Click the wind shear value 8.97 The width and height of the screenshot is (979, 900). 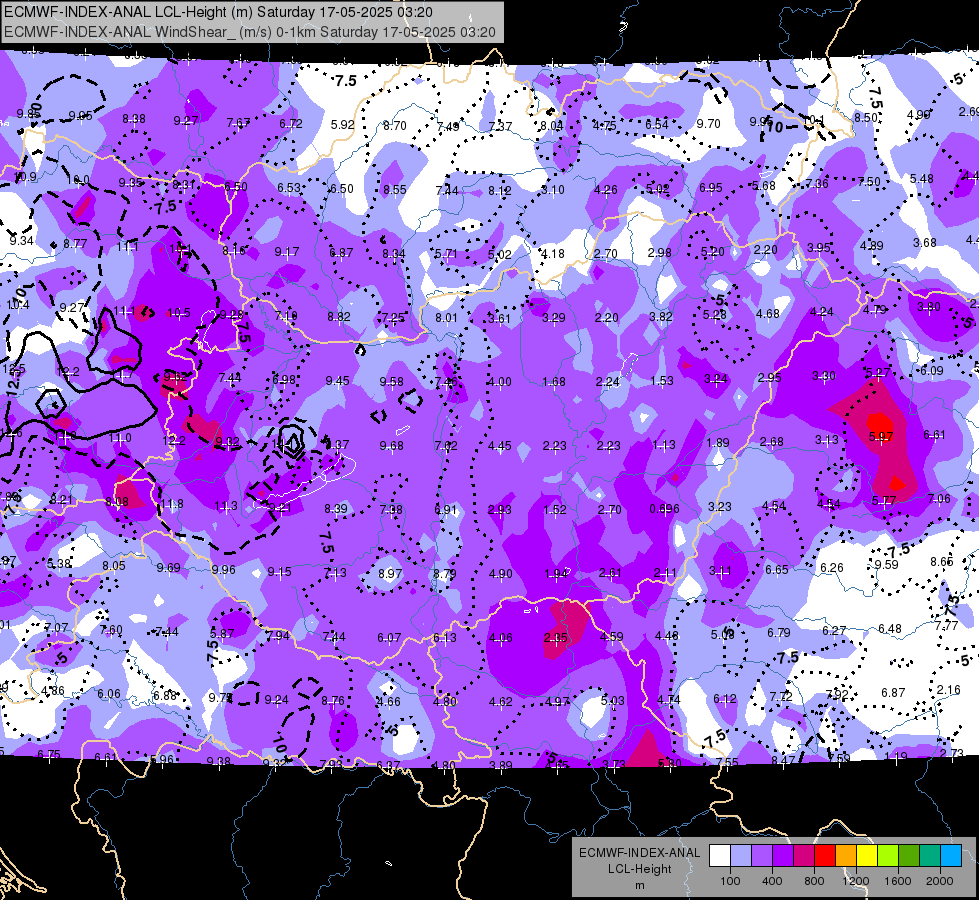point(390,573)
